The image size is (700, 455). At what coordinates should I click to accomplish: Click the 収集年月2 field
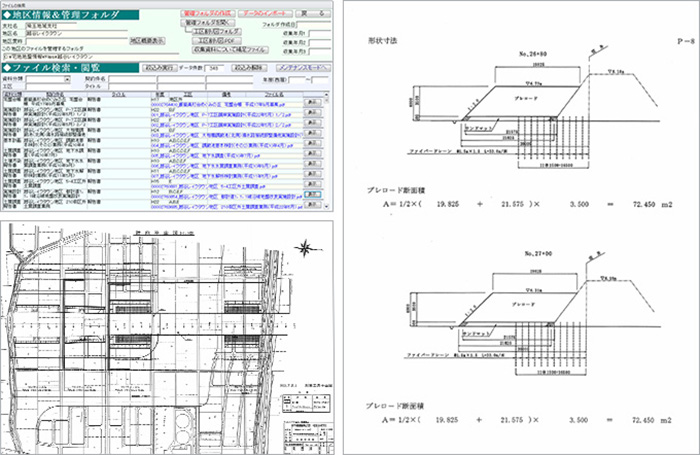320,42
